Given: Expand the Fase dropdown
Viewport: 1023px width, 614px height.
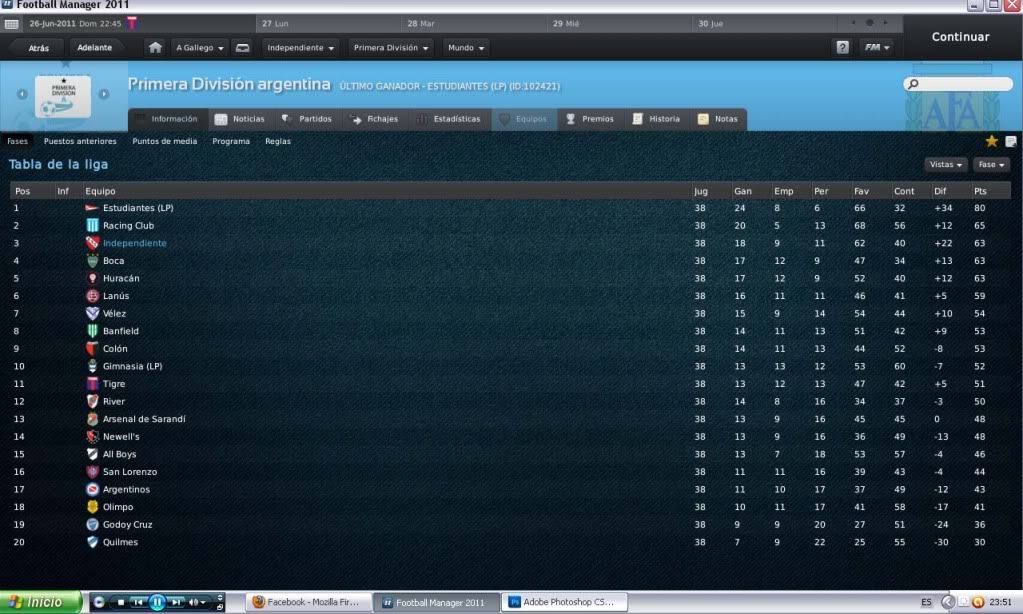Looking at the screenshot, I should point(991,164).
